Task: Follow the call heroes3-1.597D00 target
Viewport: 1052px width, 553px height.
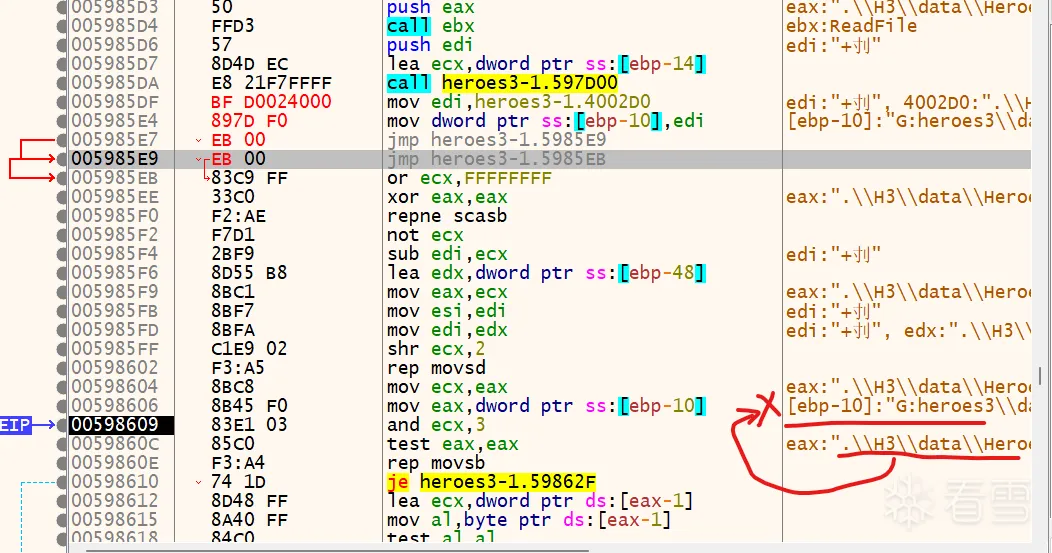Action: point(529,83)
